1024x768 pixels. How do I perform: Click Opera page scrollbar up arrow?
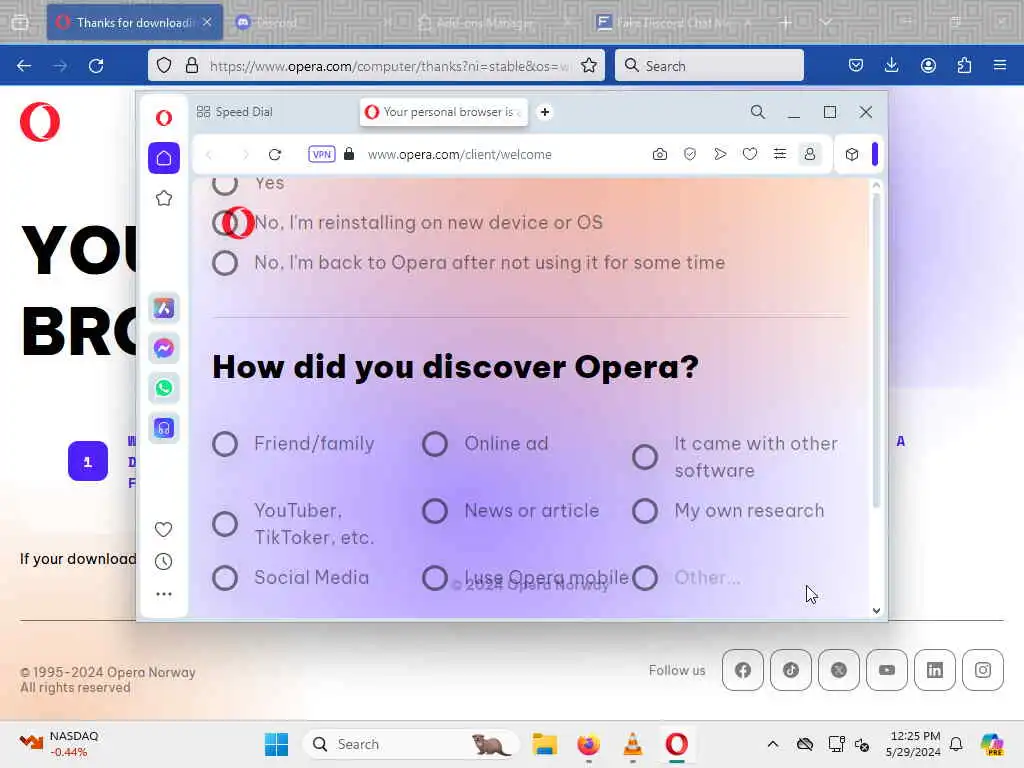coord(876,185)
